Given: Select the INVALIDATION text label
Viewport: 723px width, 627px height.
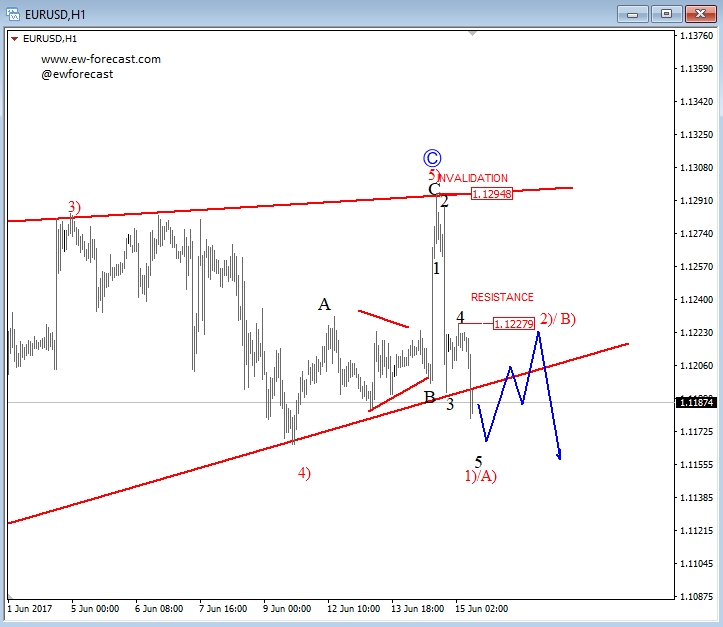Looking at the screenshot, I should [473, 178].
